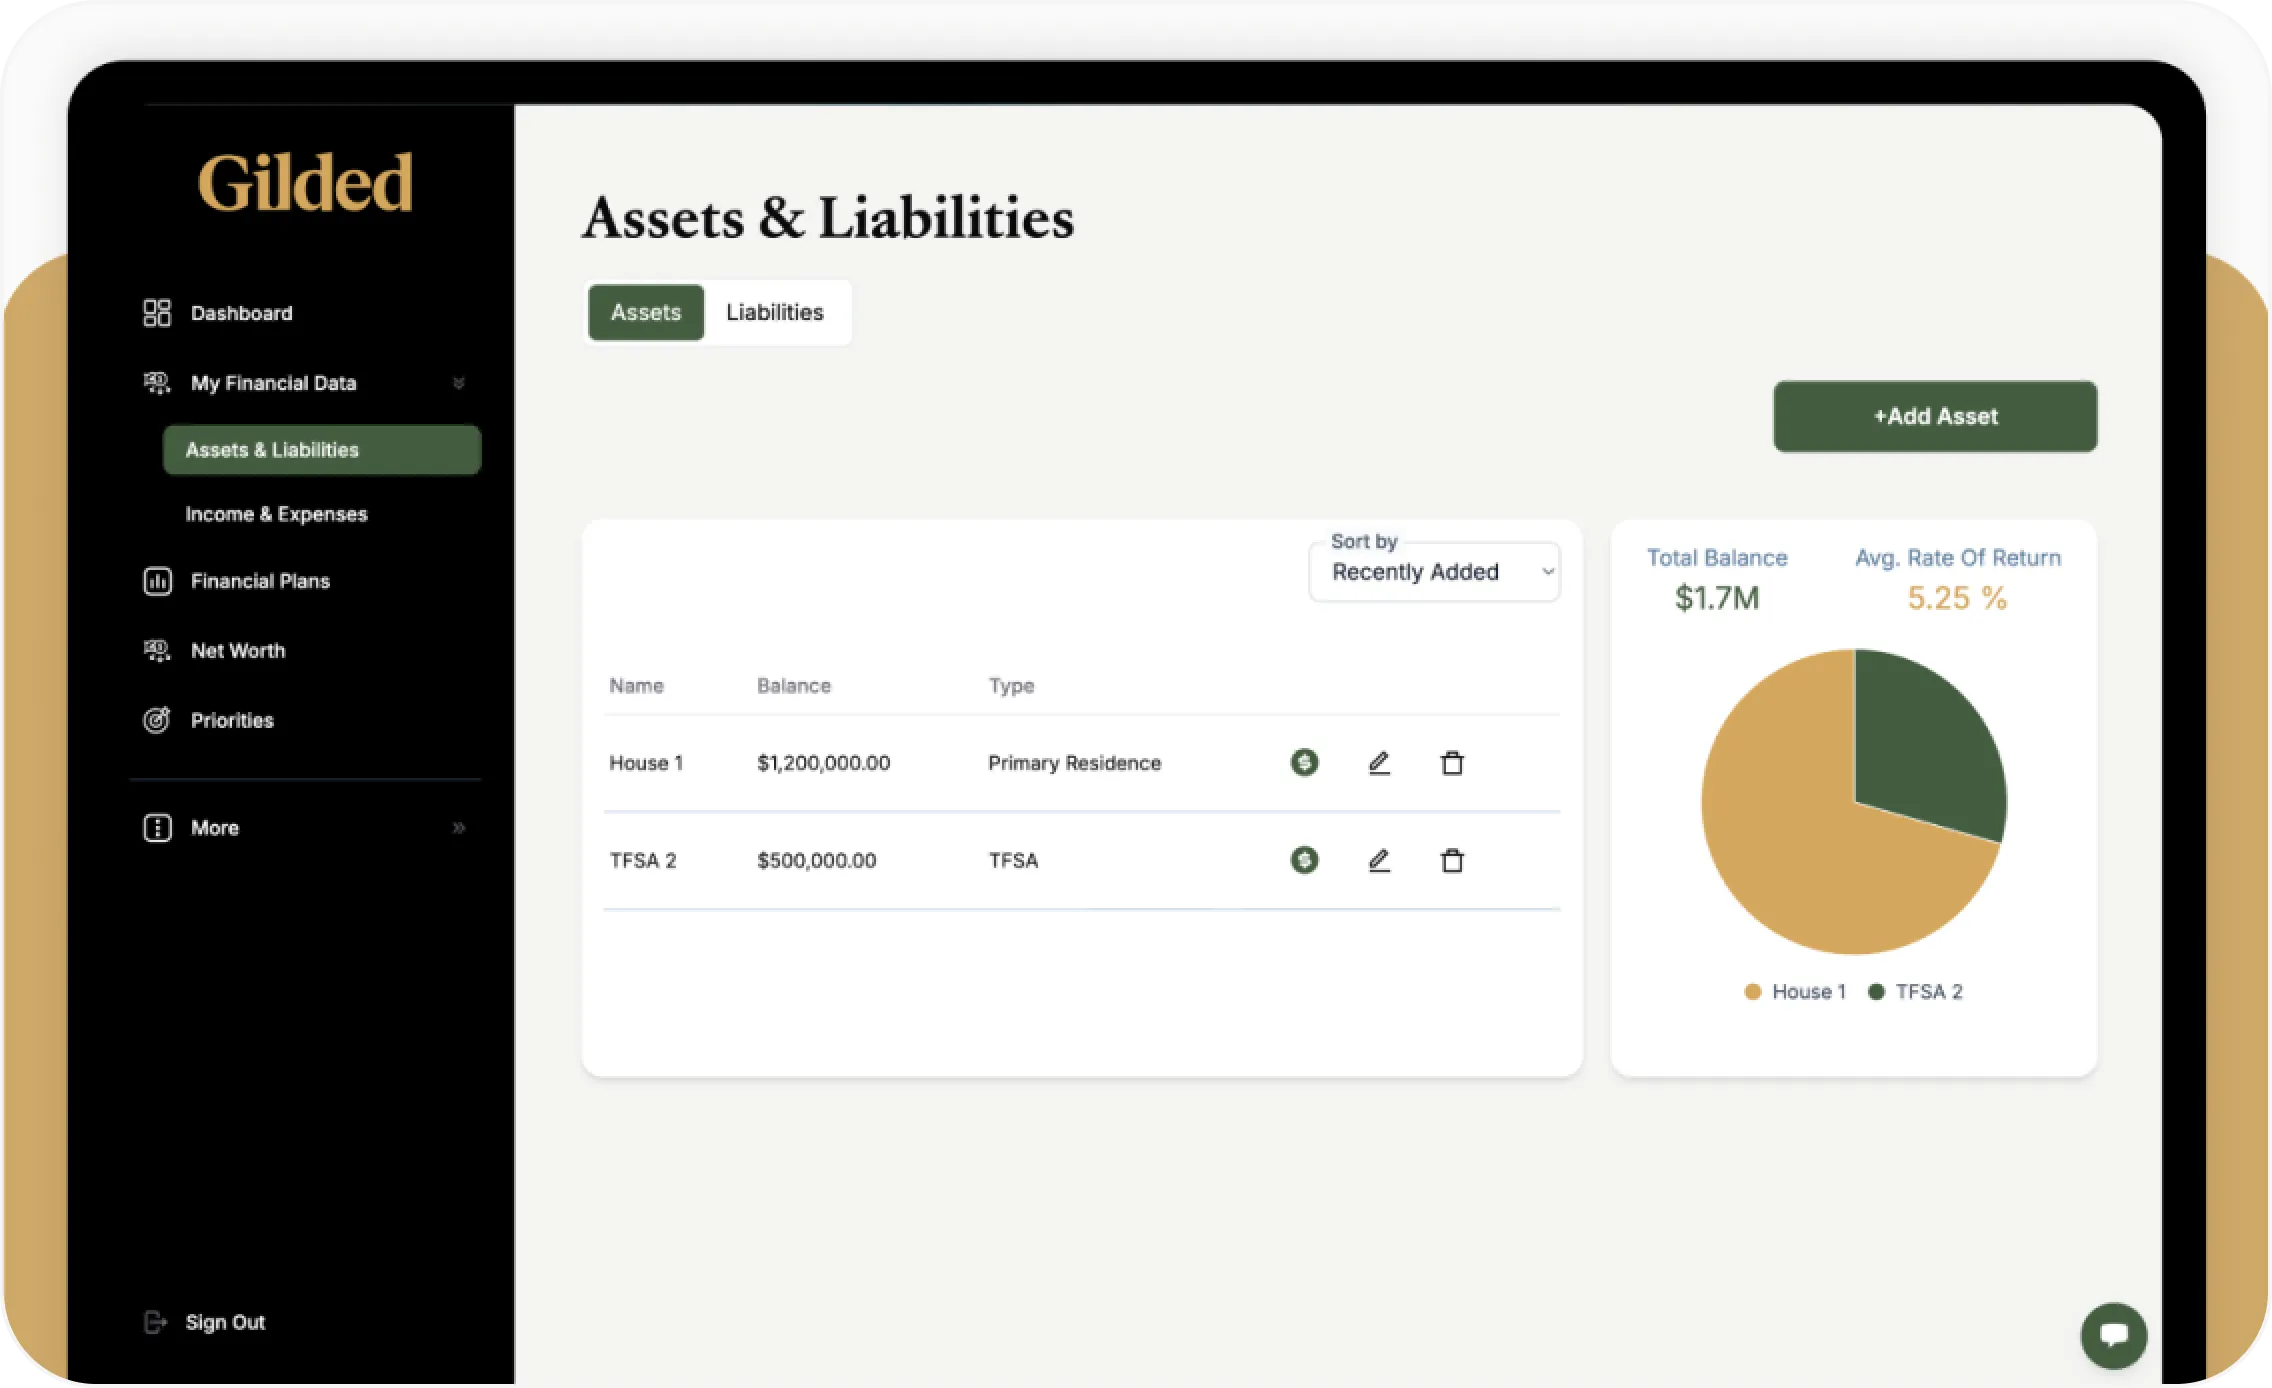This screenshot has width=2272, height=1388.
Task: Select the Assets & Liabilities sidebar link
Action: (272, 449)
